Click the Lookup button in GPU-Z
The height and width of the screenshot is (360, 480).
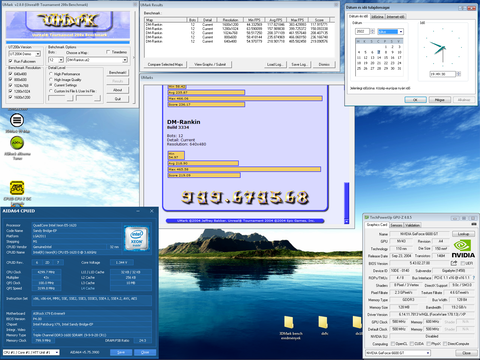463,234
